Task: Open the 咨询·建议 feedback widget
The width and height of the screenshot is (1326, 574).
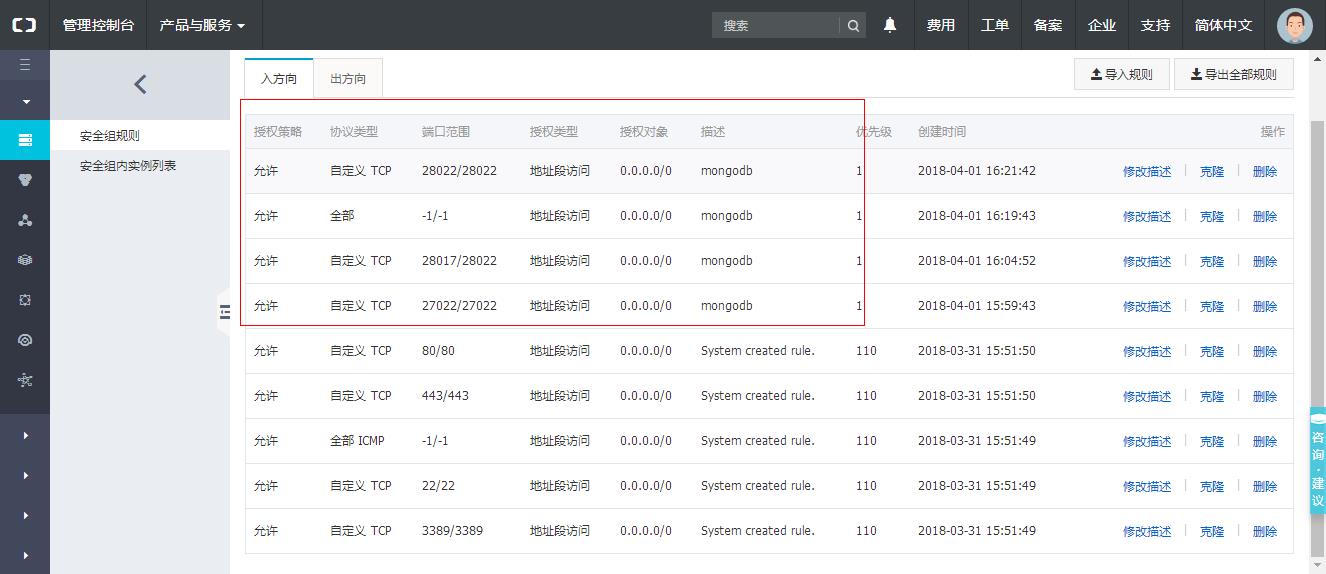Action: coord(1317,462)
